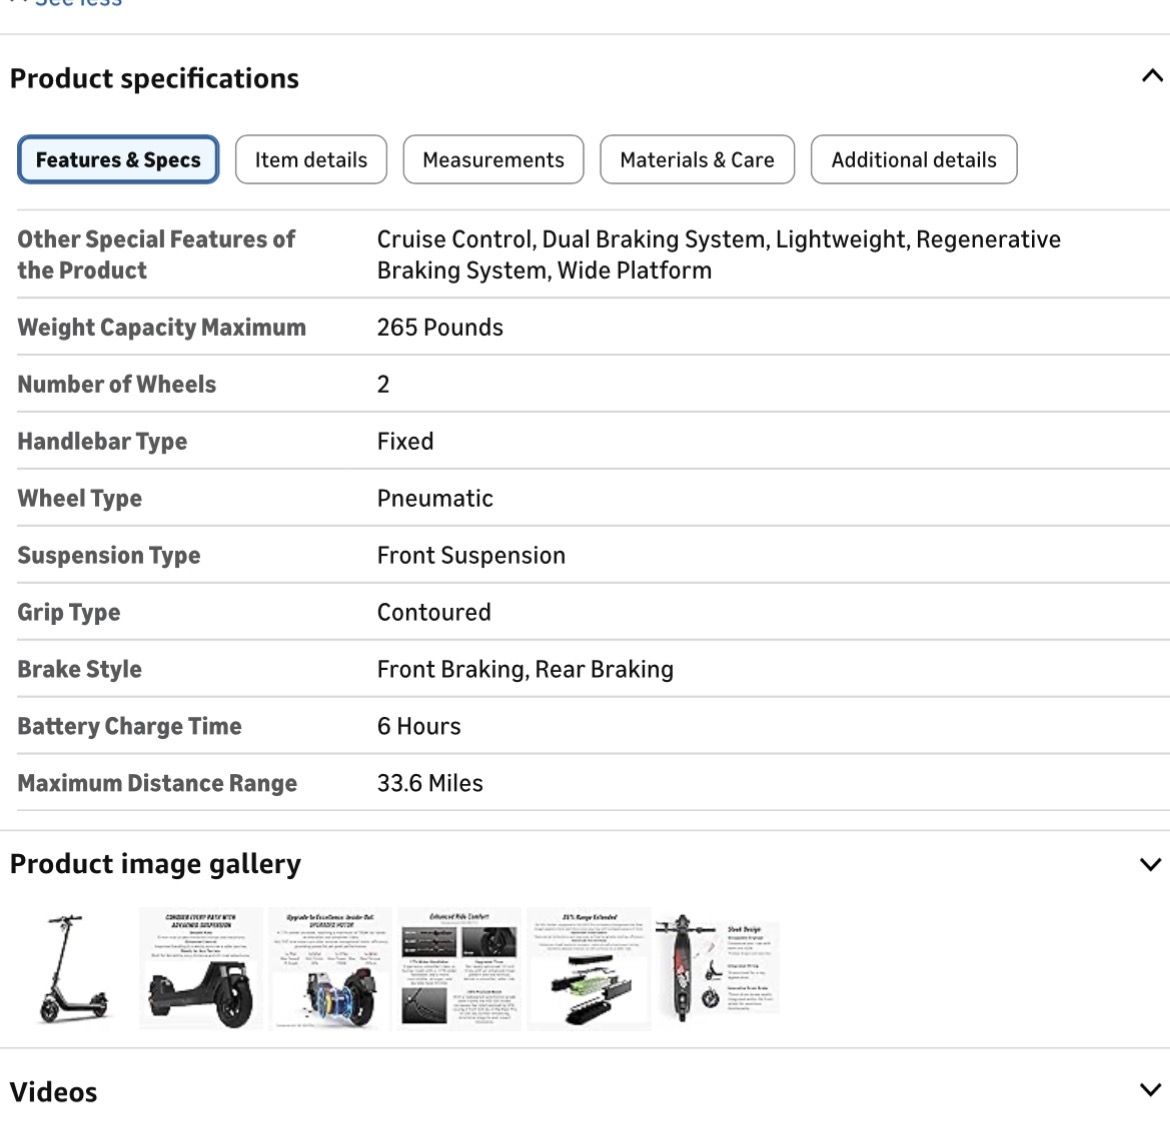Viewport: 1170px width, 1126px height.
Task: Select the Features & Specs tab
Action: (x=118, y=160)
